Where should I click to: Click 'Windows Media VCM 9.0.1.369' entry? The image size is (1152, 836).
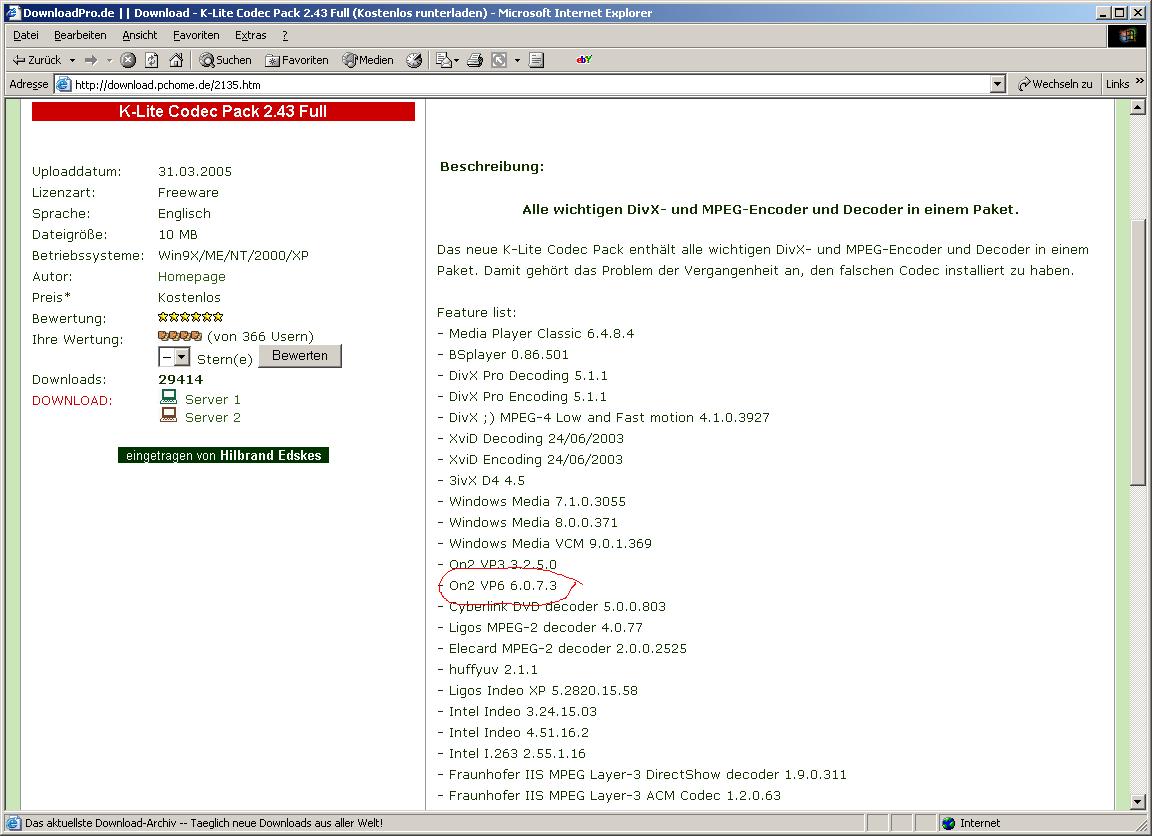tap(550, 544)
